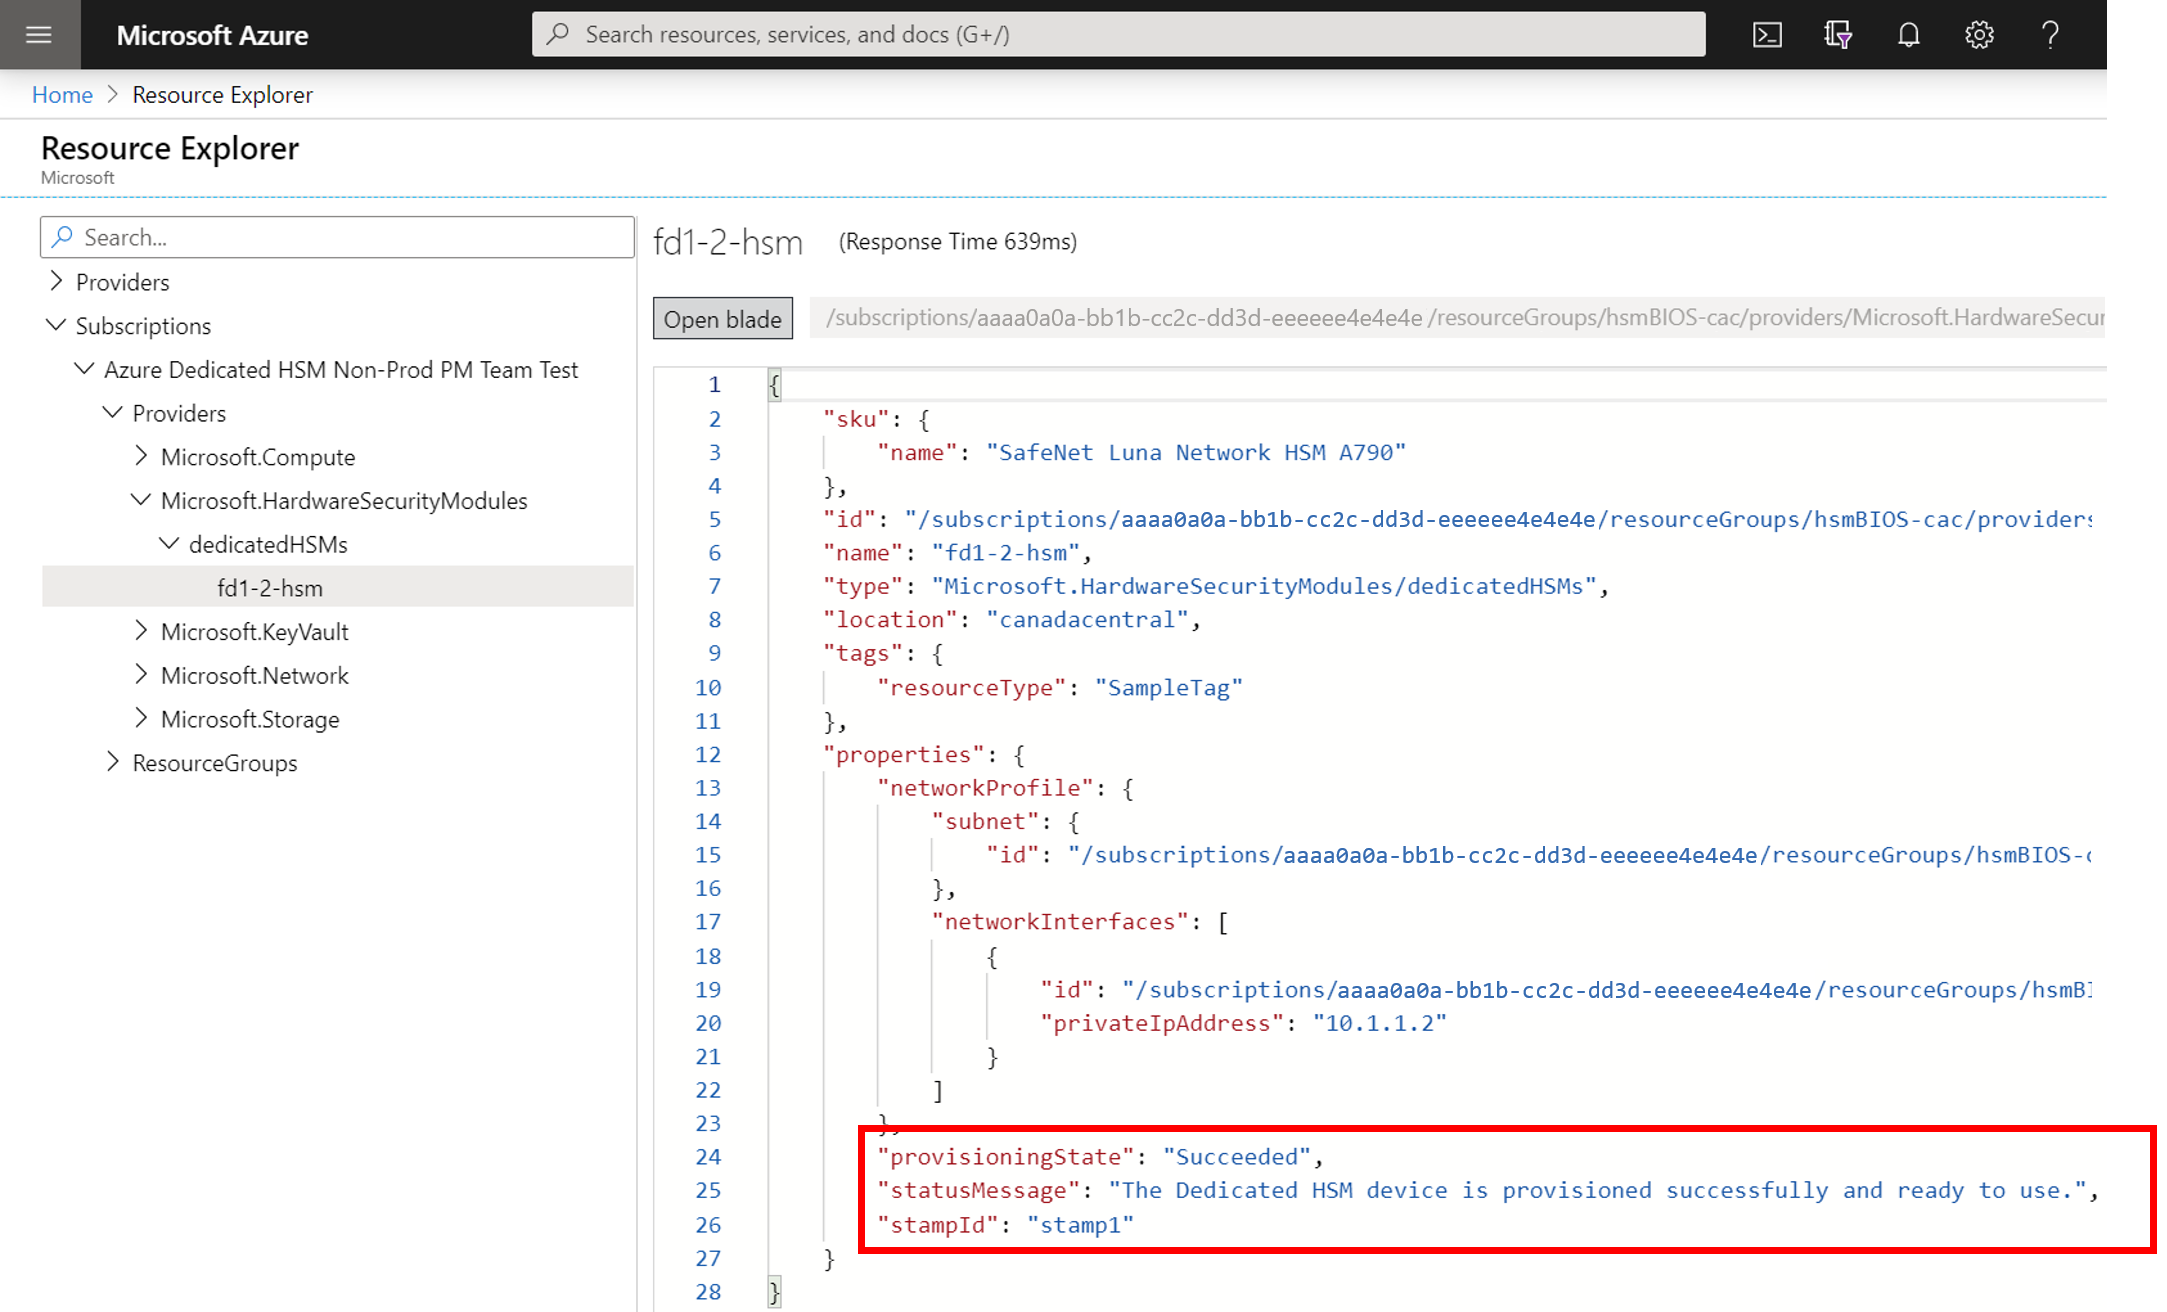Image resolution: width=2167 pixels, height=1312 pixels.
Task: Open portal settings gear
Action: tap(1979, 35)
